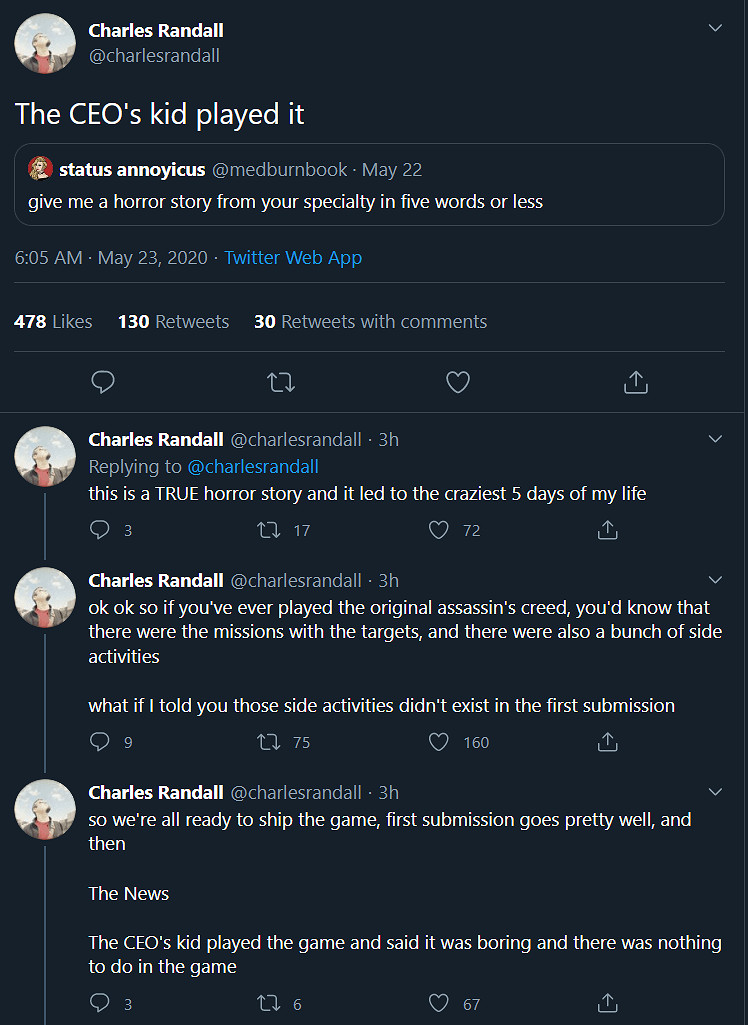Open the 130 Retweets list
Viewport: 748px width, 1025px height.
[x=173, y=322]
